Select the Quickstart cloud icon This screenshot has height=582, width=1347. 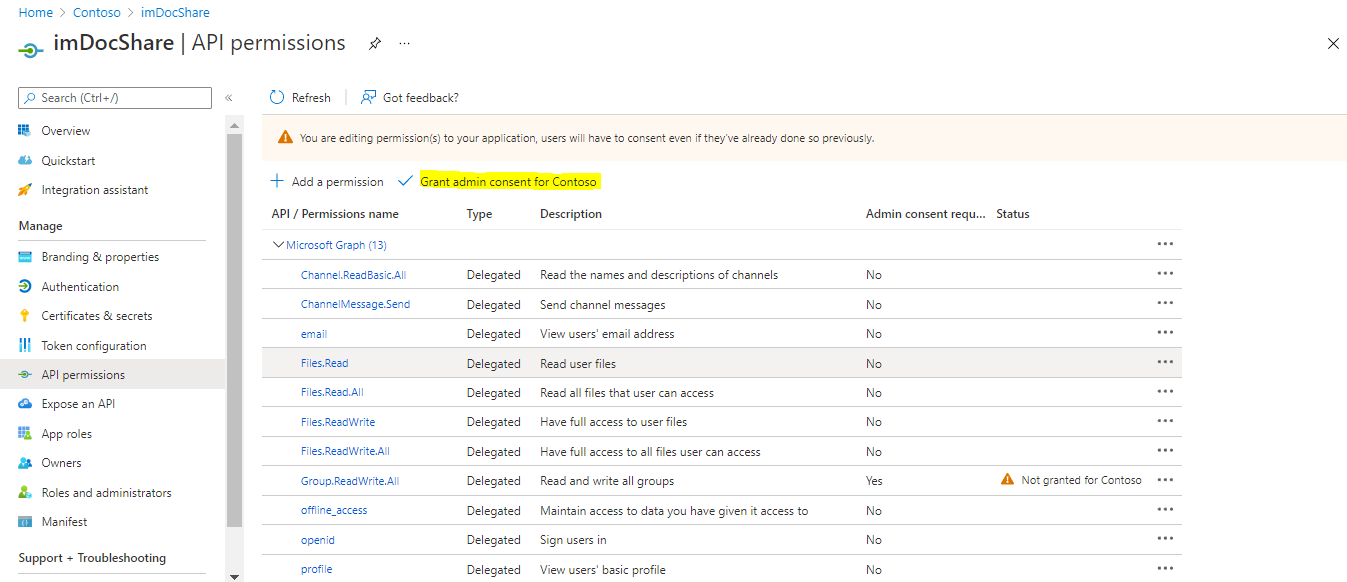point(25,161)
